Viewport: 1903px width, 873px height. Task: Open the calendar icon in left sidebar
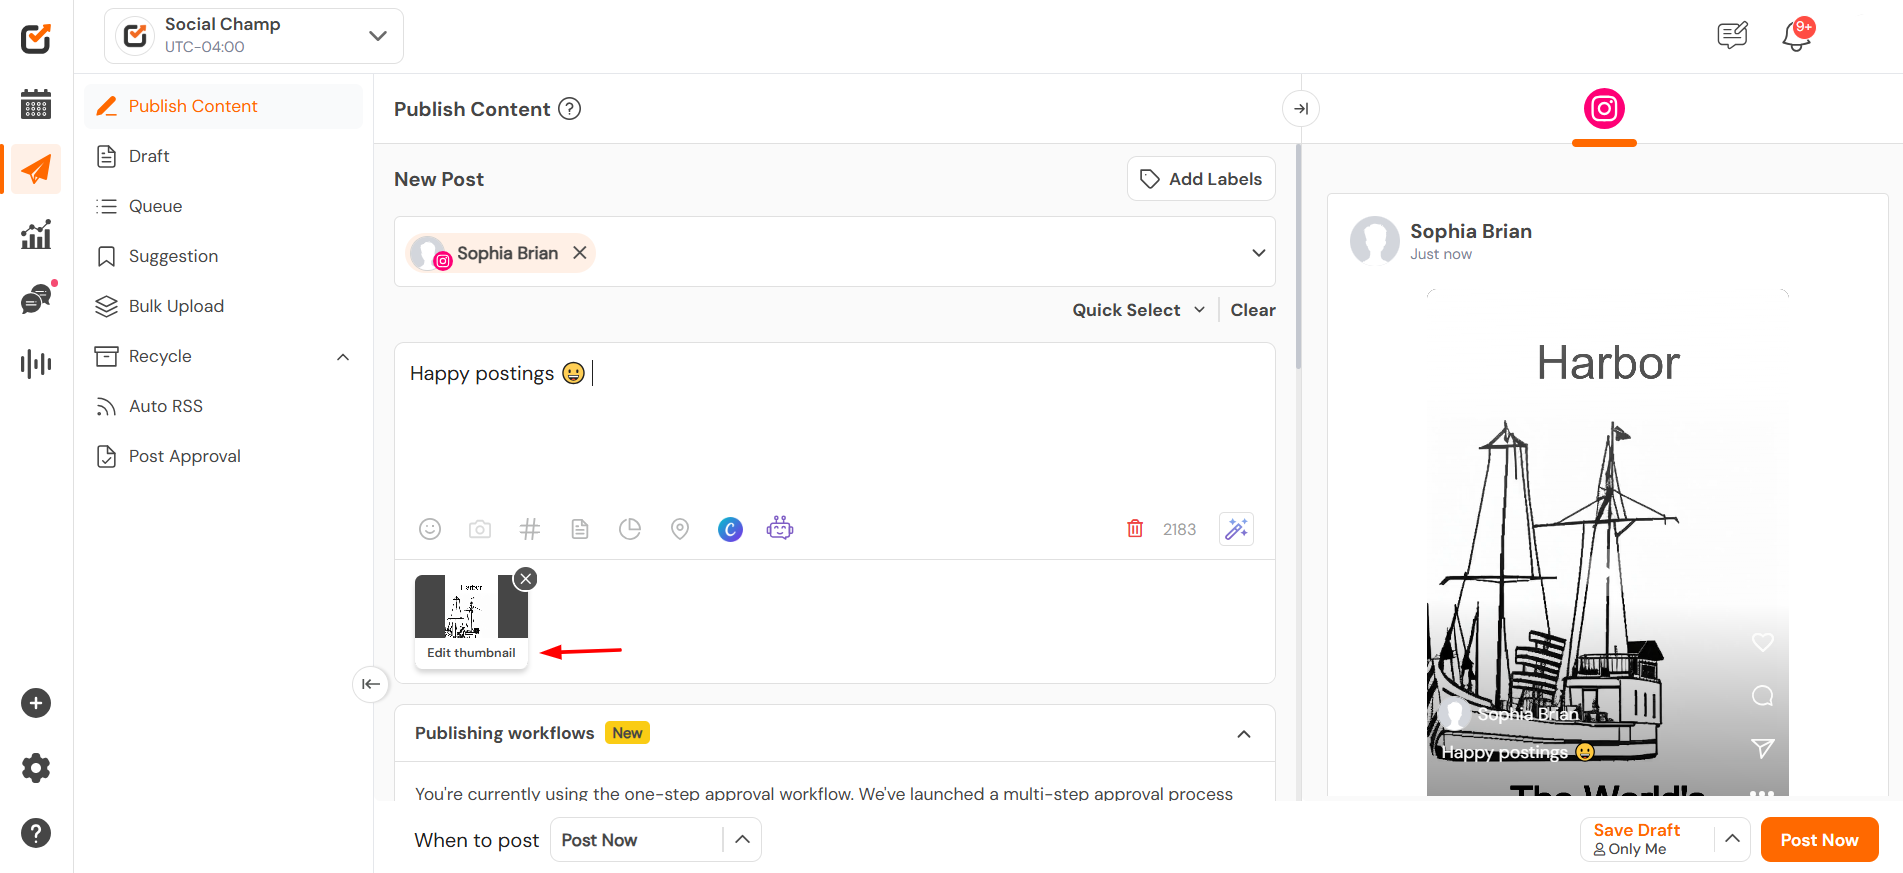[x=36, y=104]
